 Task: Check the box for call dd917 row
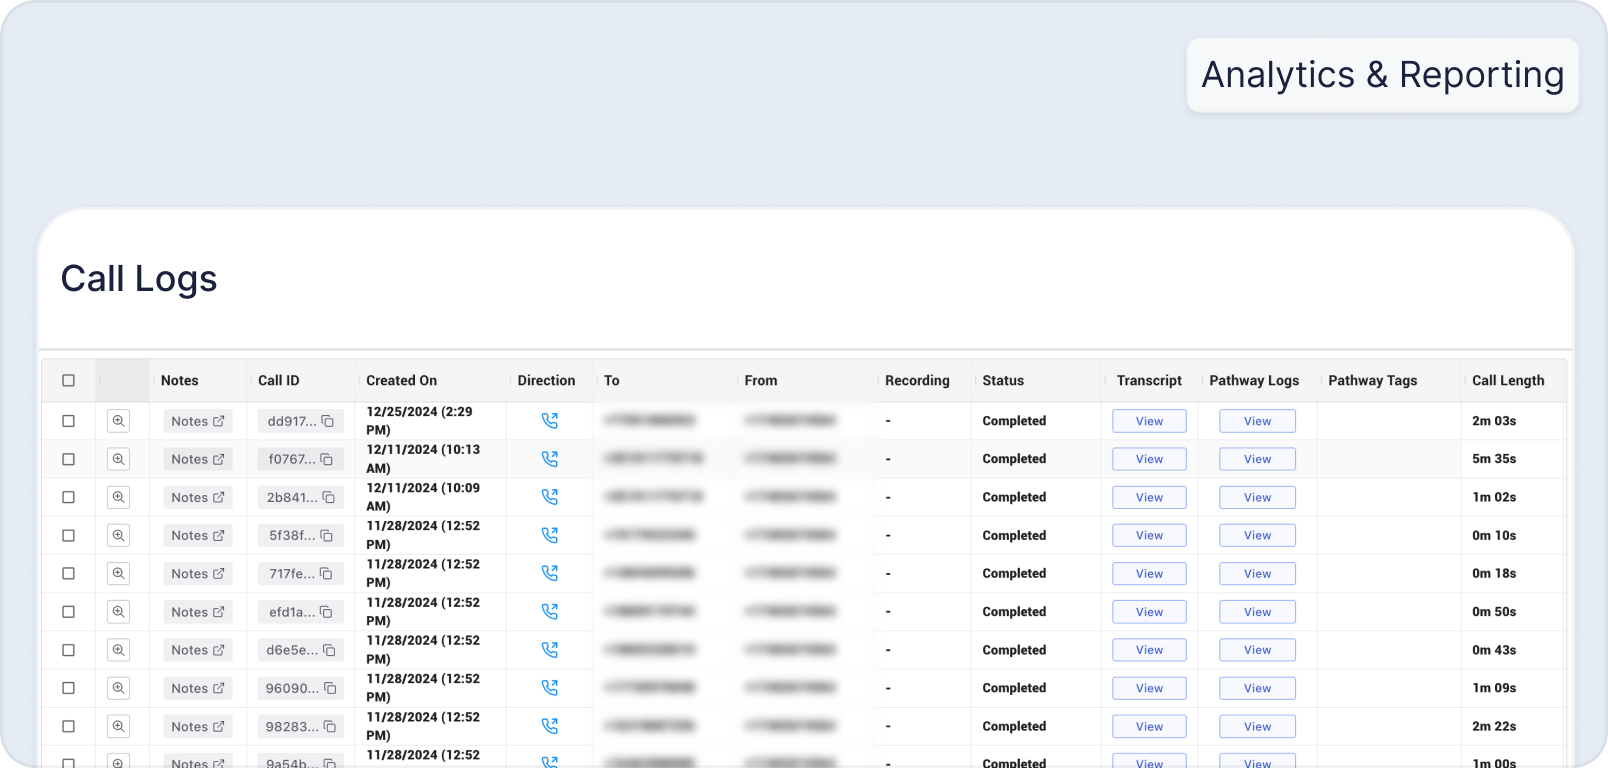point(69,421)
